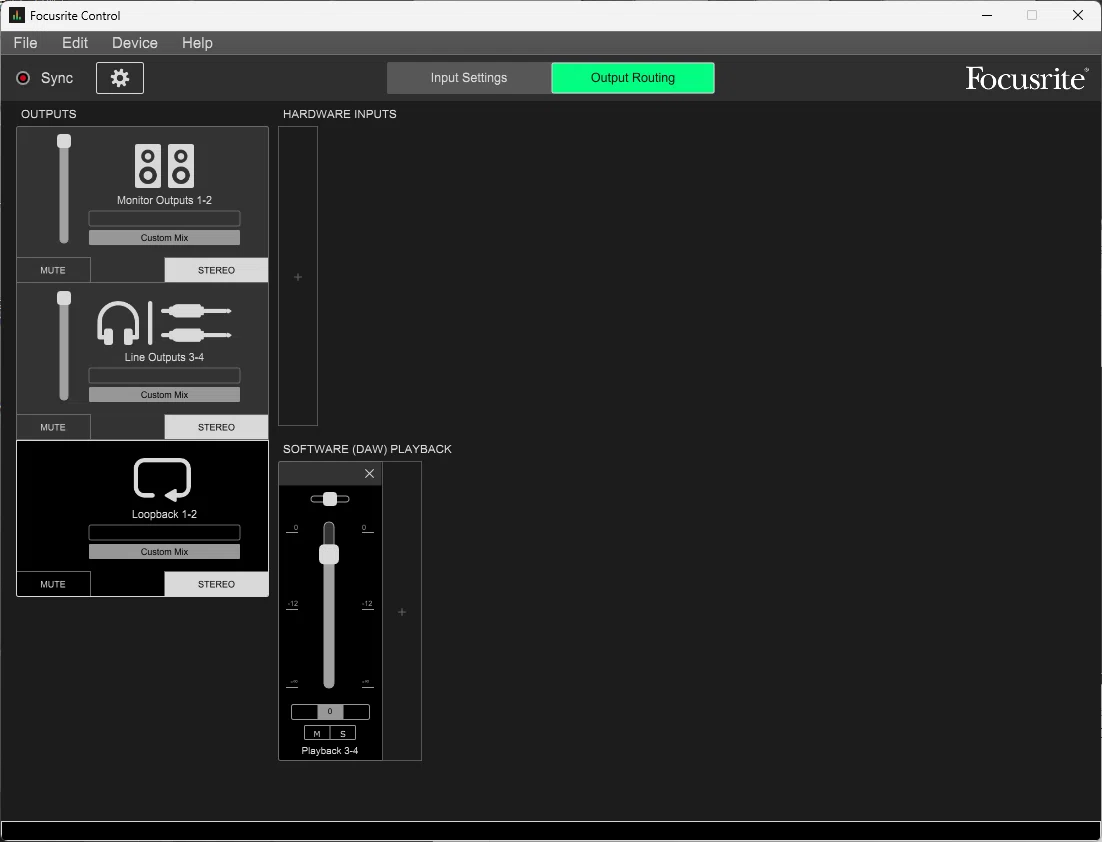
Task: Toggle STEREO for Monitor Outputs 1-2
Action: coord(216,270)
